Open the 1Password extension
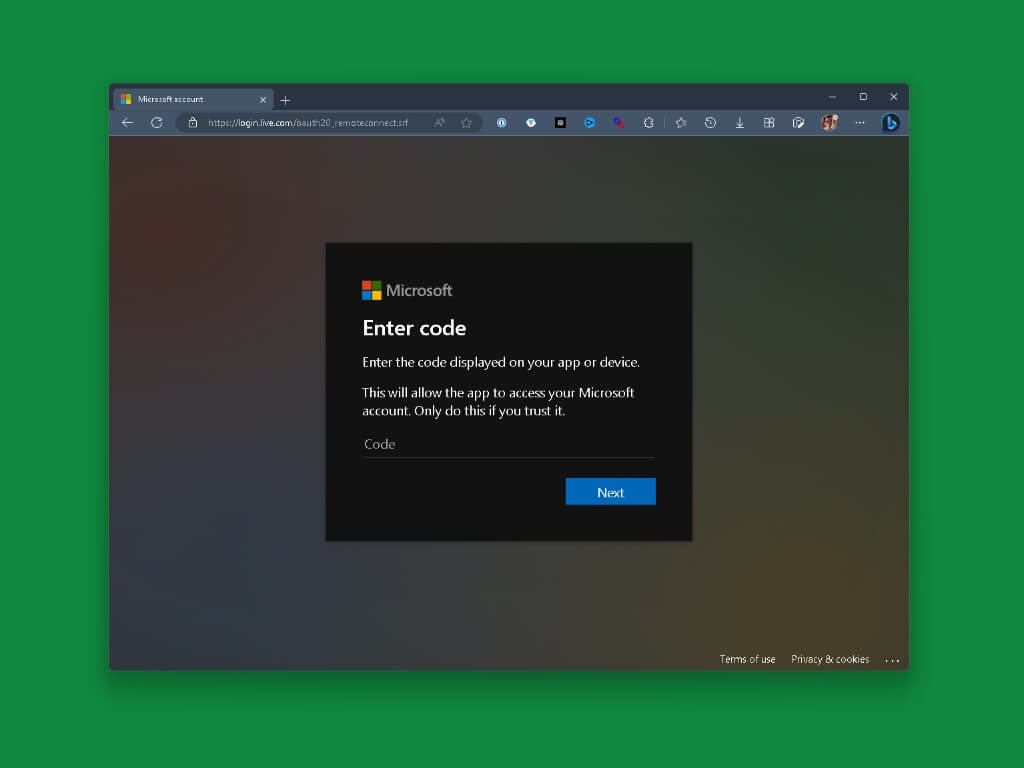The height and width of the screenshot is (768, 1024). click(x=502, y=122)
